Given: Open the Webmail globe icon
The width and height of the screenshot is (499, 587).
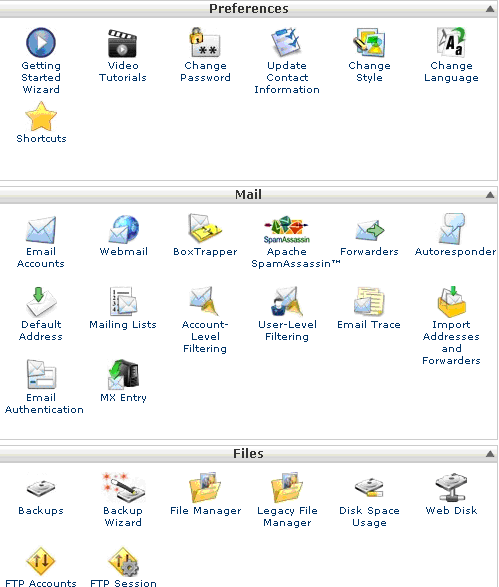Looking at the screenshot, I should click(x=124, y=229).
